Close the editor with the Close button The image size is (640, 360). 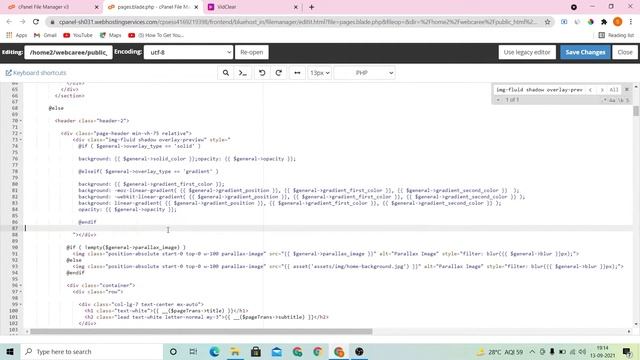(x=625, y=52)
